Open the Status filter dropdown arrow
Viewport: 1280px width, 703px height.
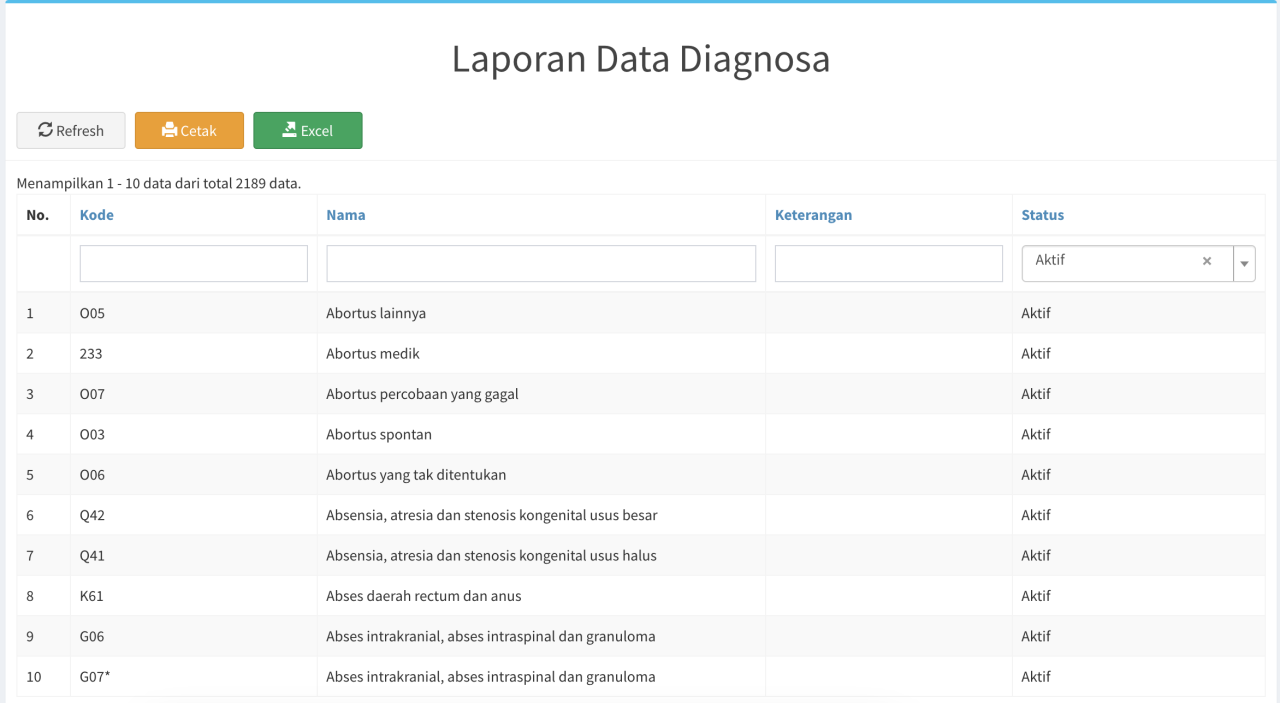pos(1245,264)
